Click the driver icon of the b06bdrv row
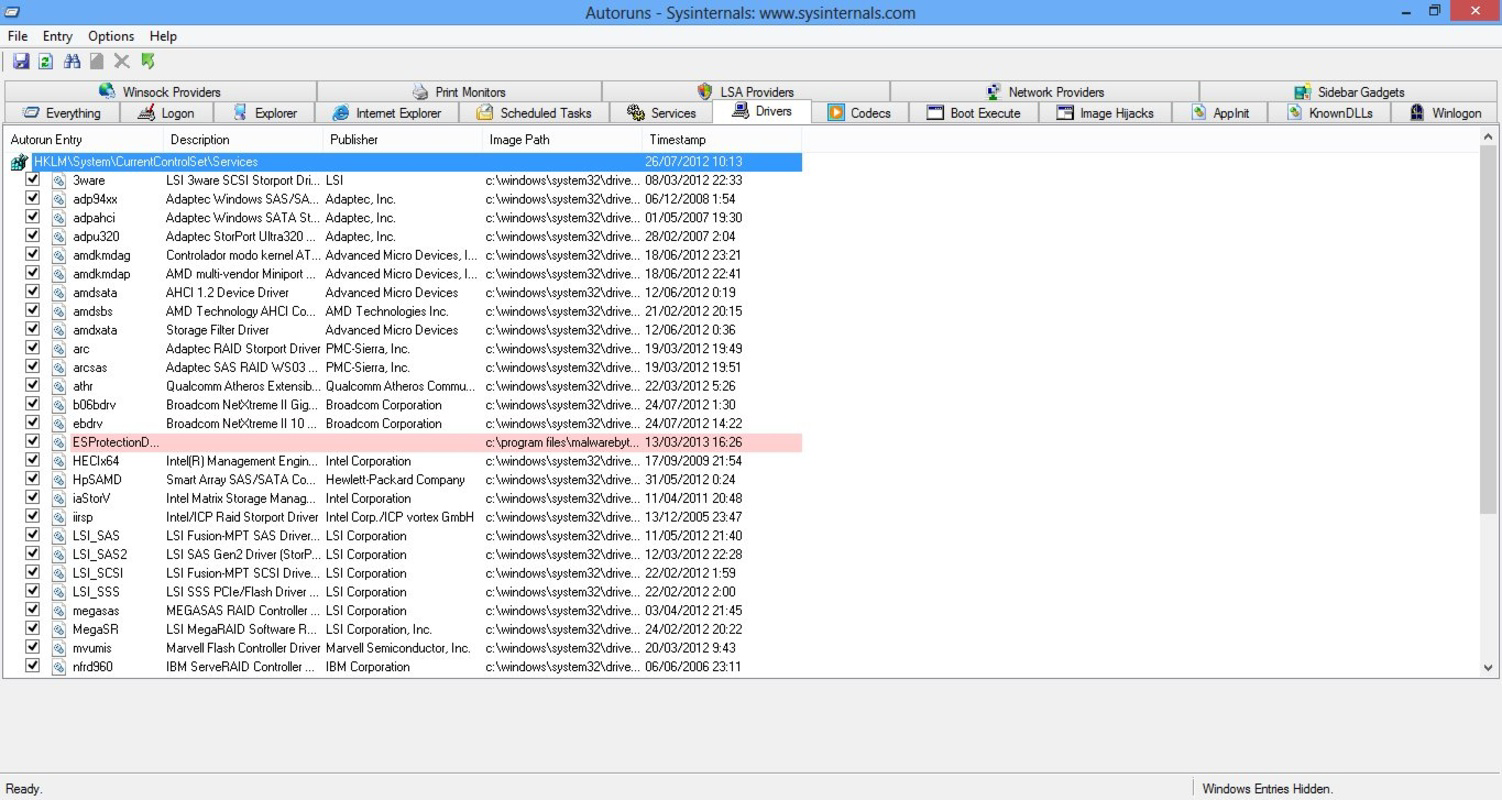 [59, 405]
